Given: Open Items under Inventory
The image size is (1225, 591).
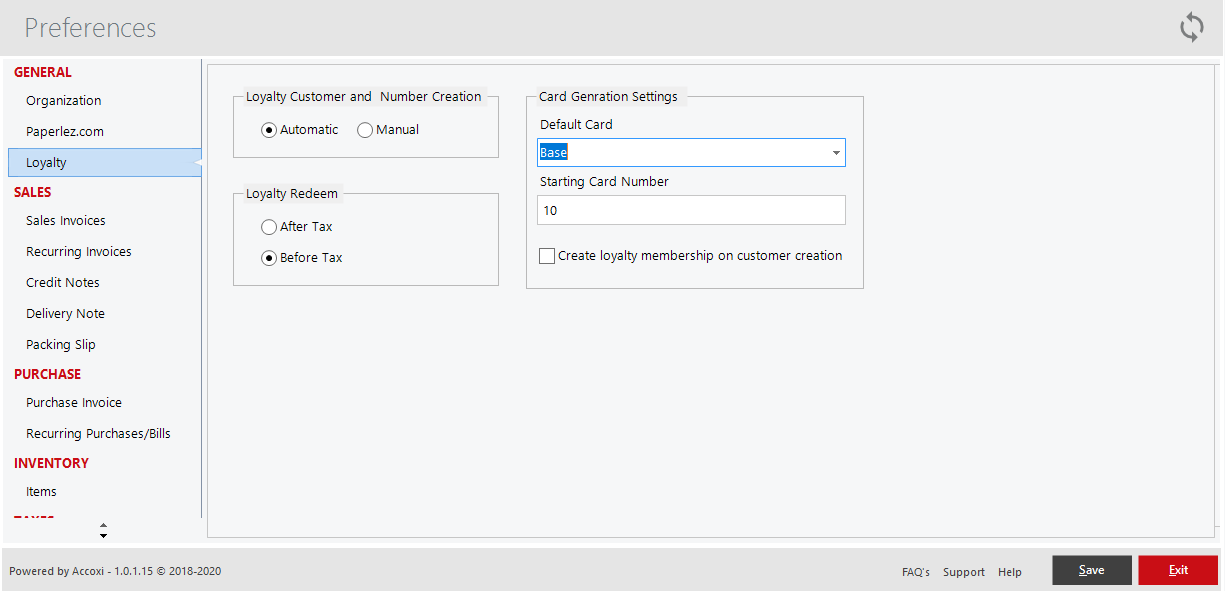Looking at the screenshot, I should tap(41, 492).
